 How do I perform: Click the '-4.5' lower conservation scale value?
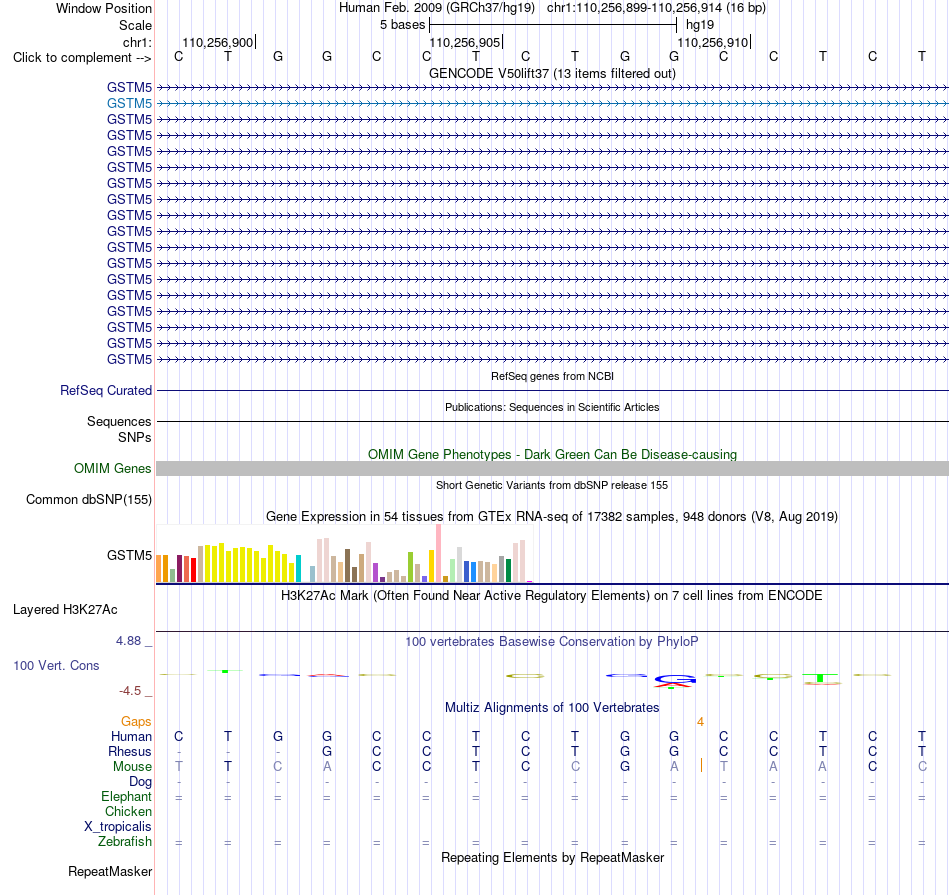click(x=130, y=691)
